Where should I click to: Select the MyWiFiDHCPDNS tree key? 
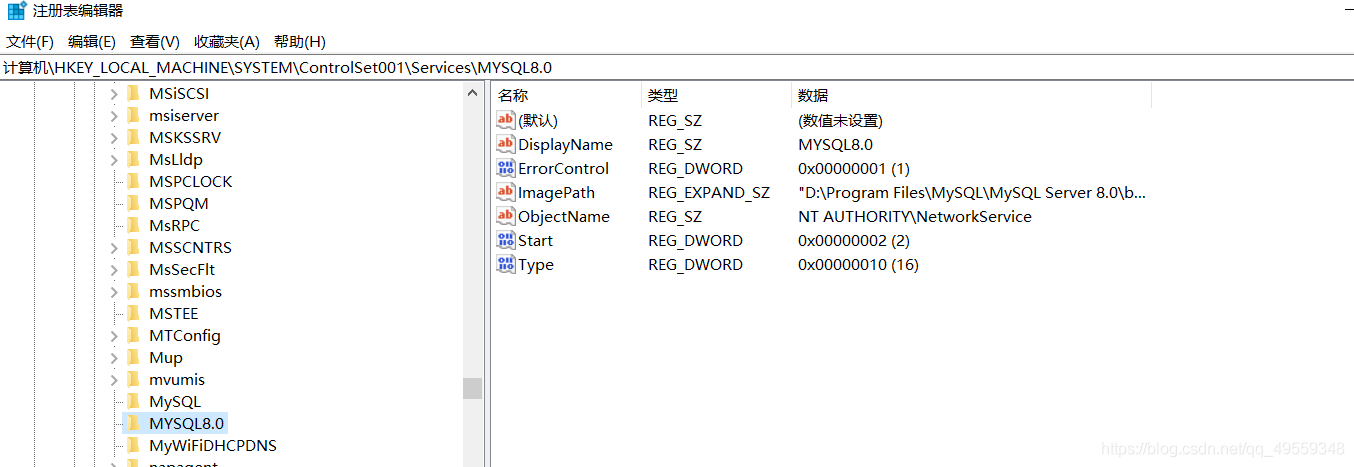pos(213,446)
